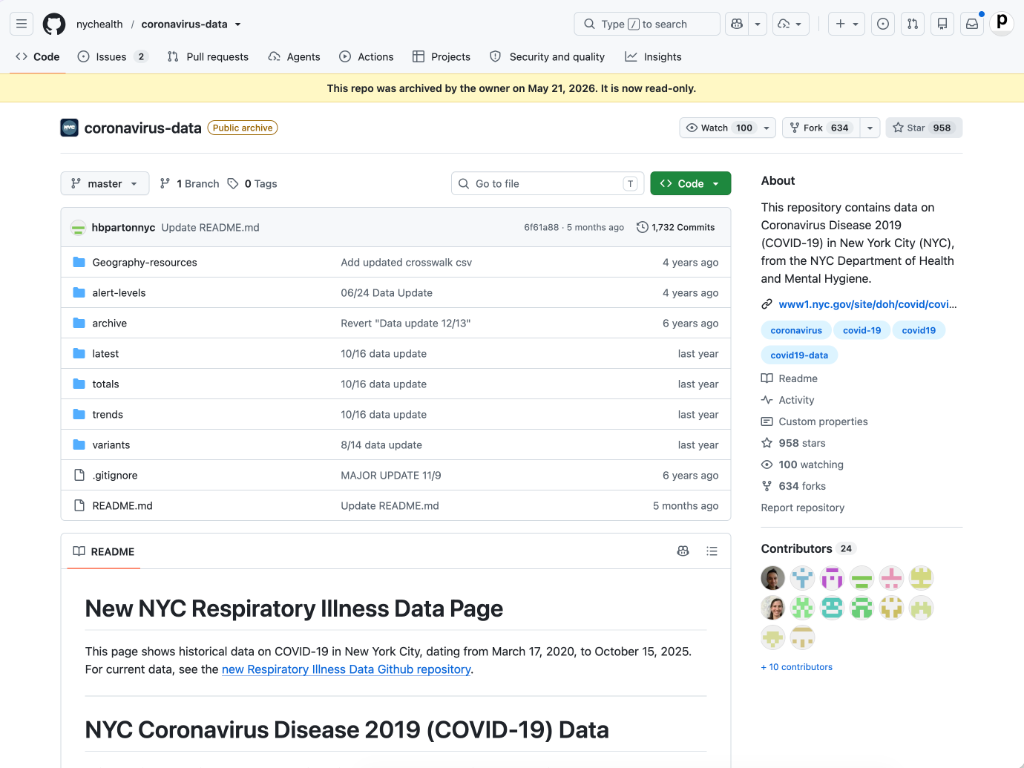Open the alert-levels folder
The image size is (1024, 768).
pyautogui.click(x=119, y=293)
